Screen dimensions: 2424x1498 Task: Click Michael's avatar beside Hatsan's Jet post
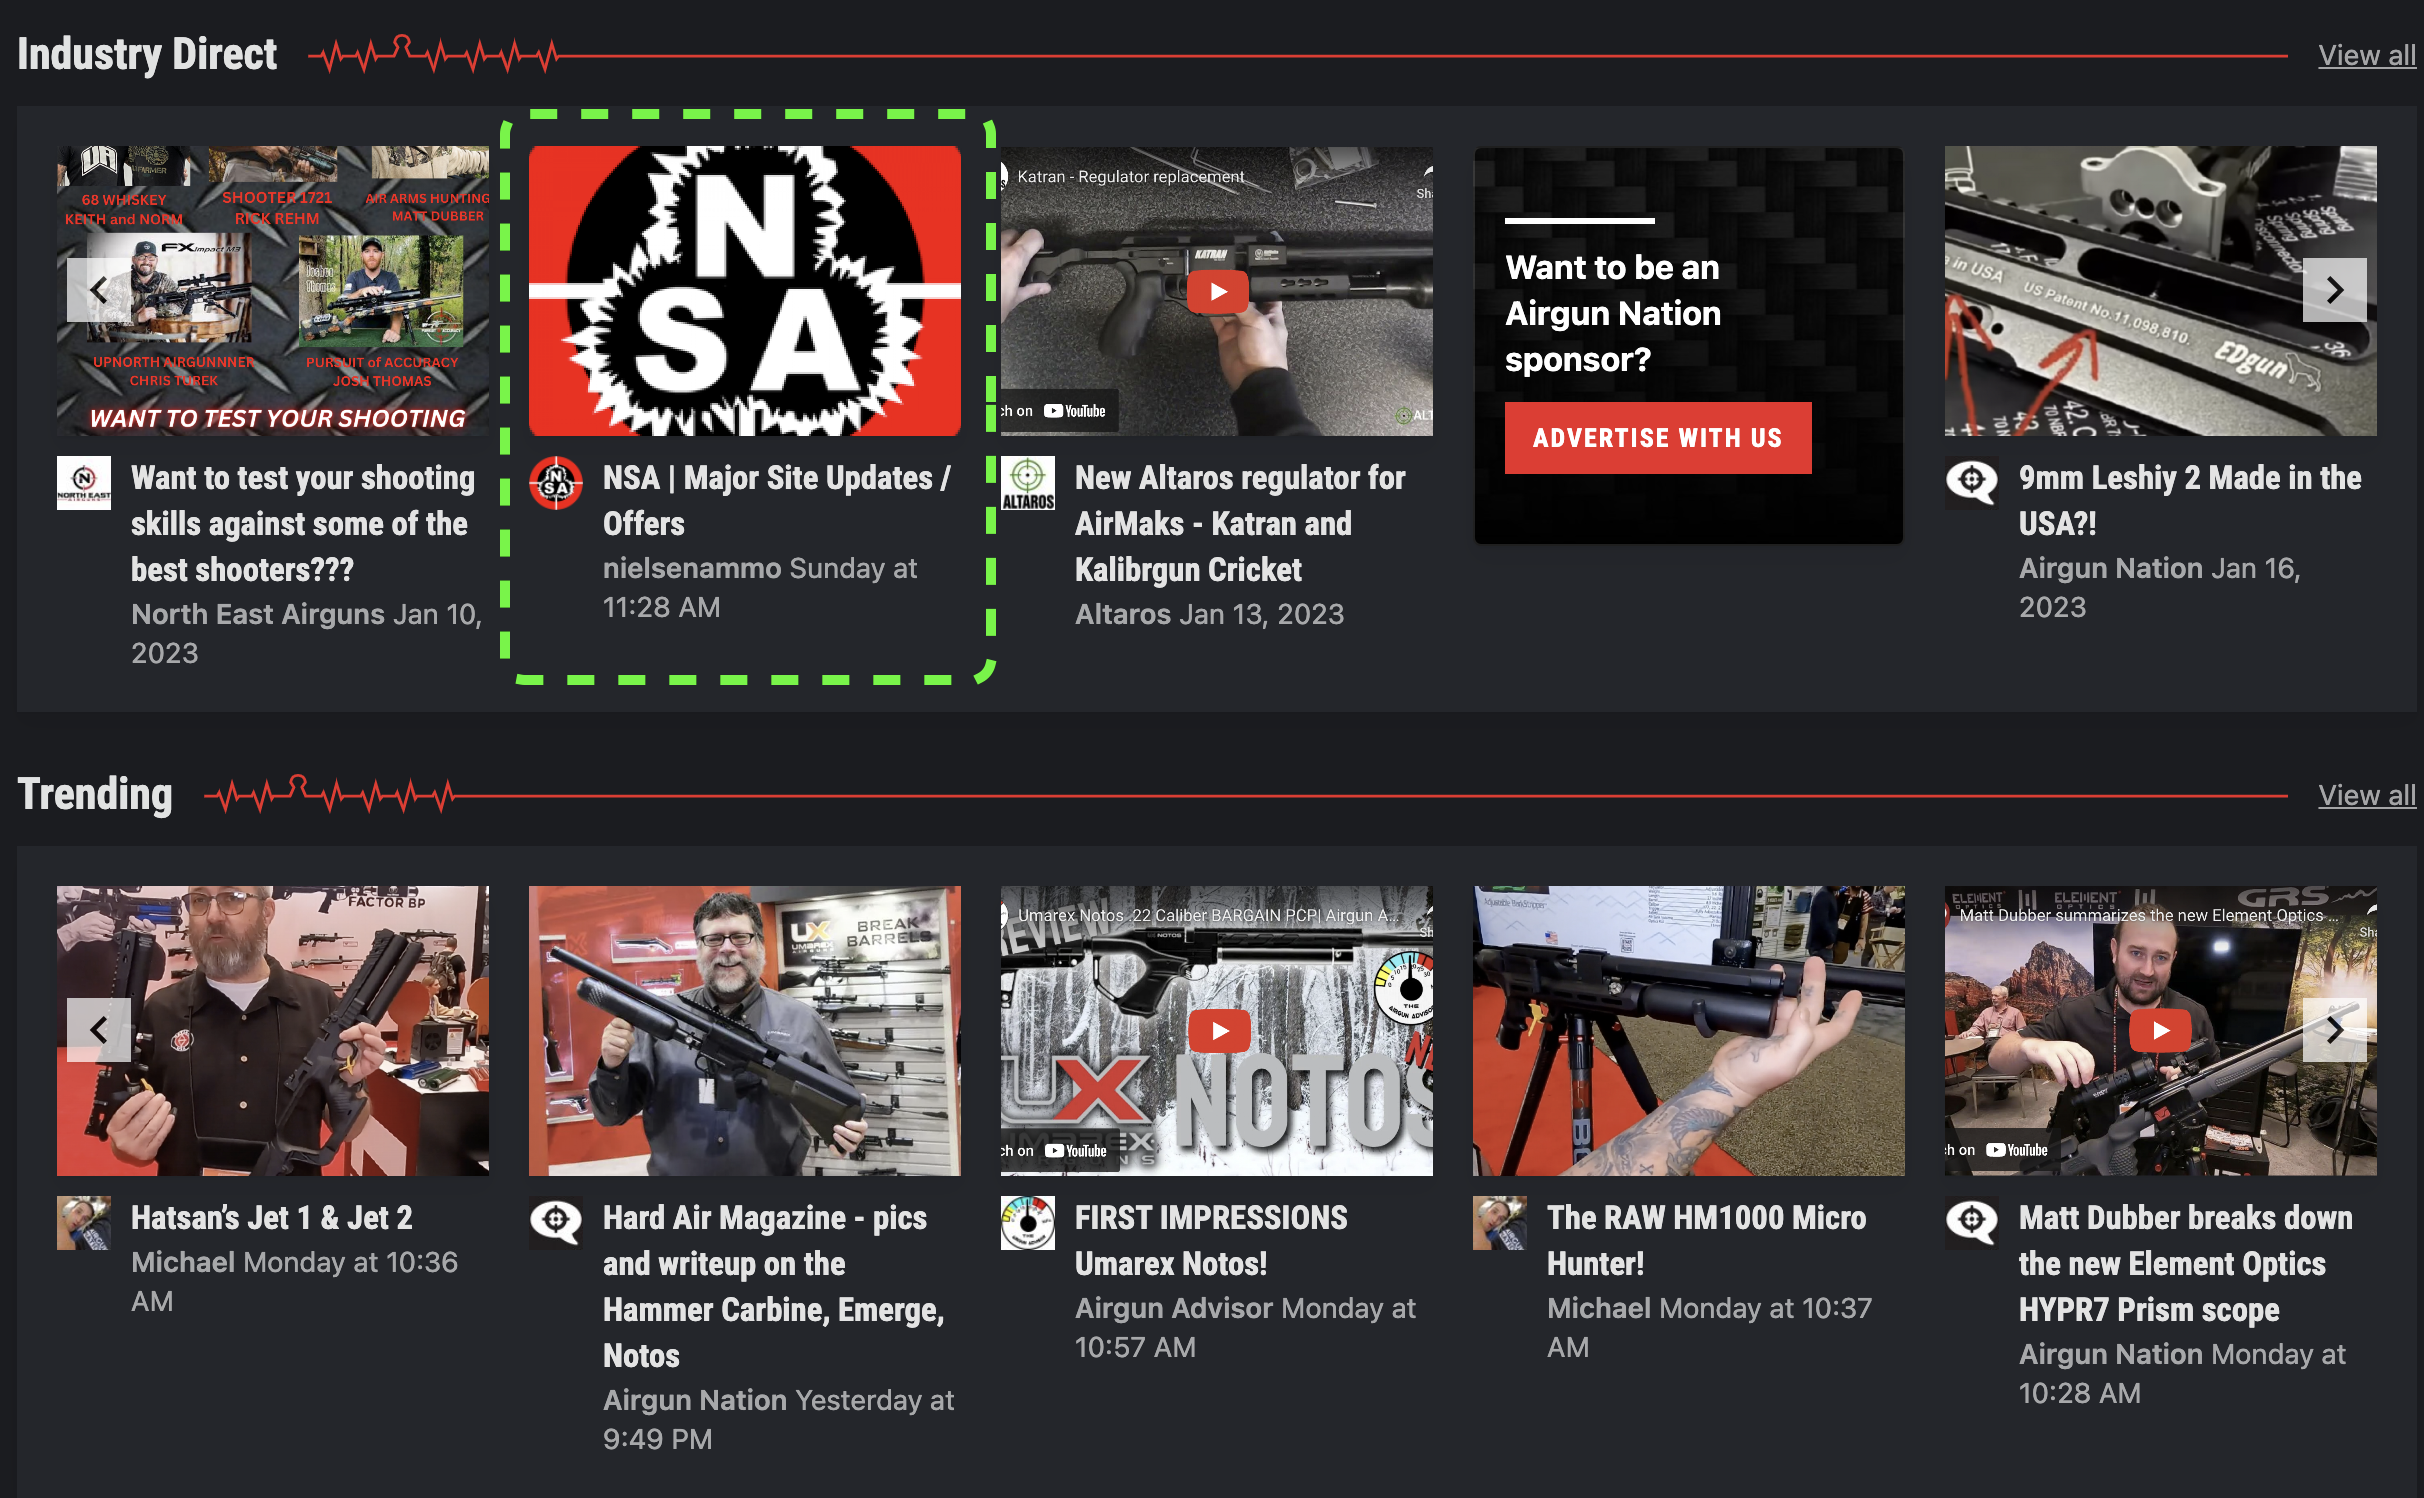(x=84, y=1223)
